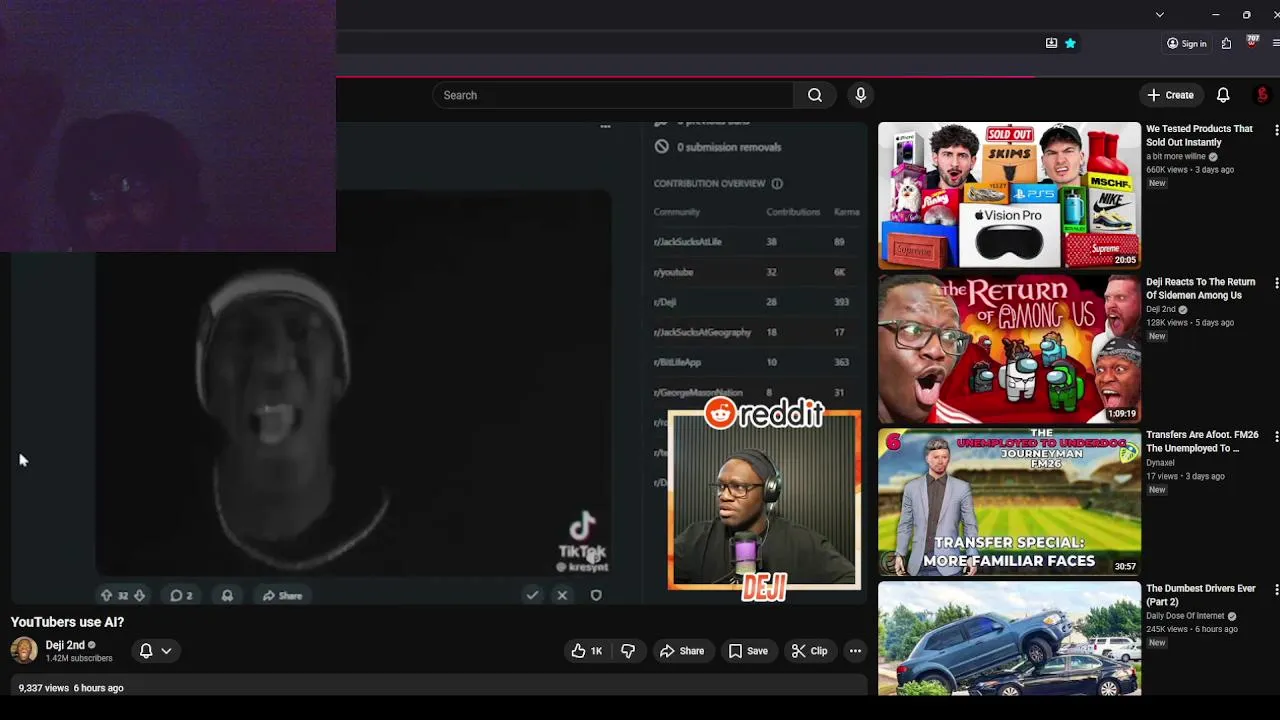Click '660K views • 3 days ago' text
The height and width of the screenshot is (720, 1280).
pos(1190,170)
